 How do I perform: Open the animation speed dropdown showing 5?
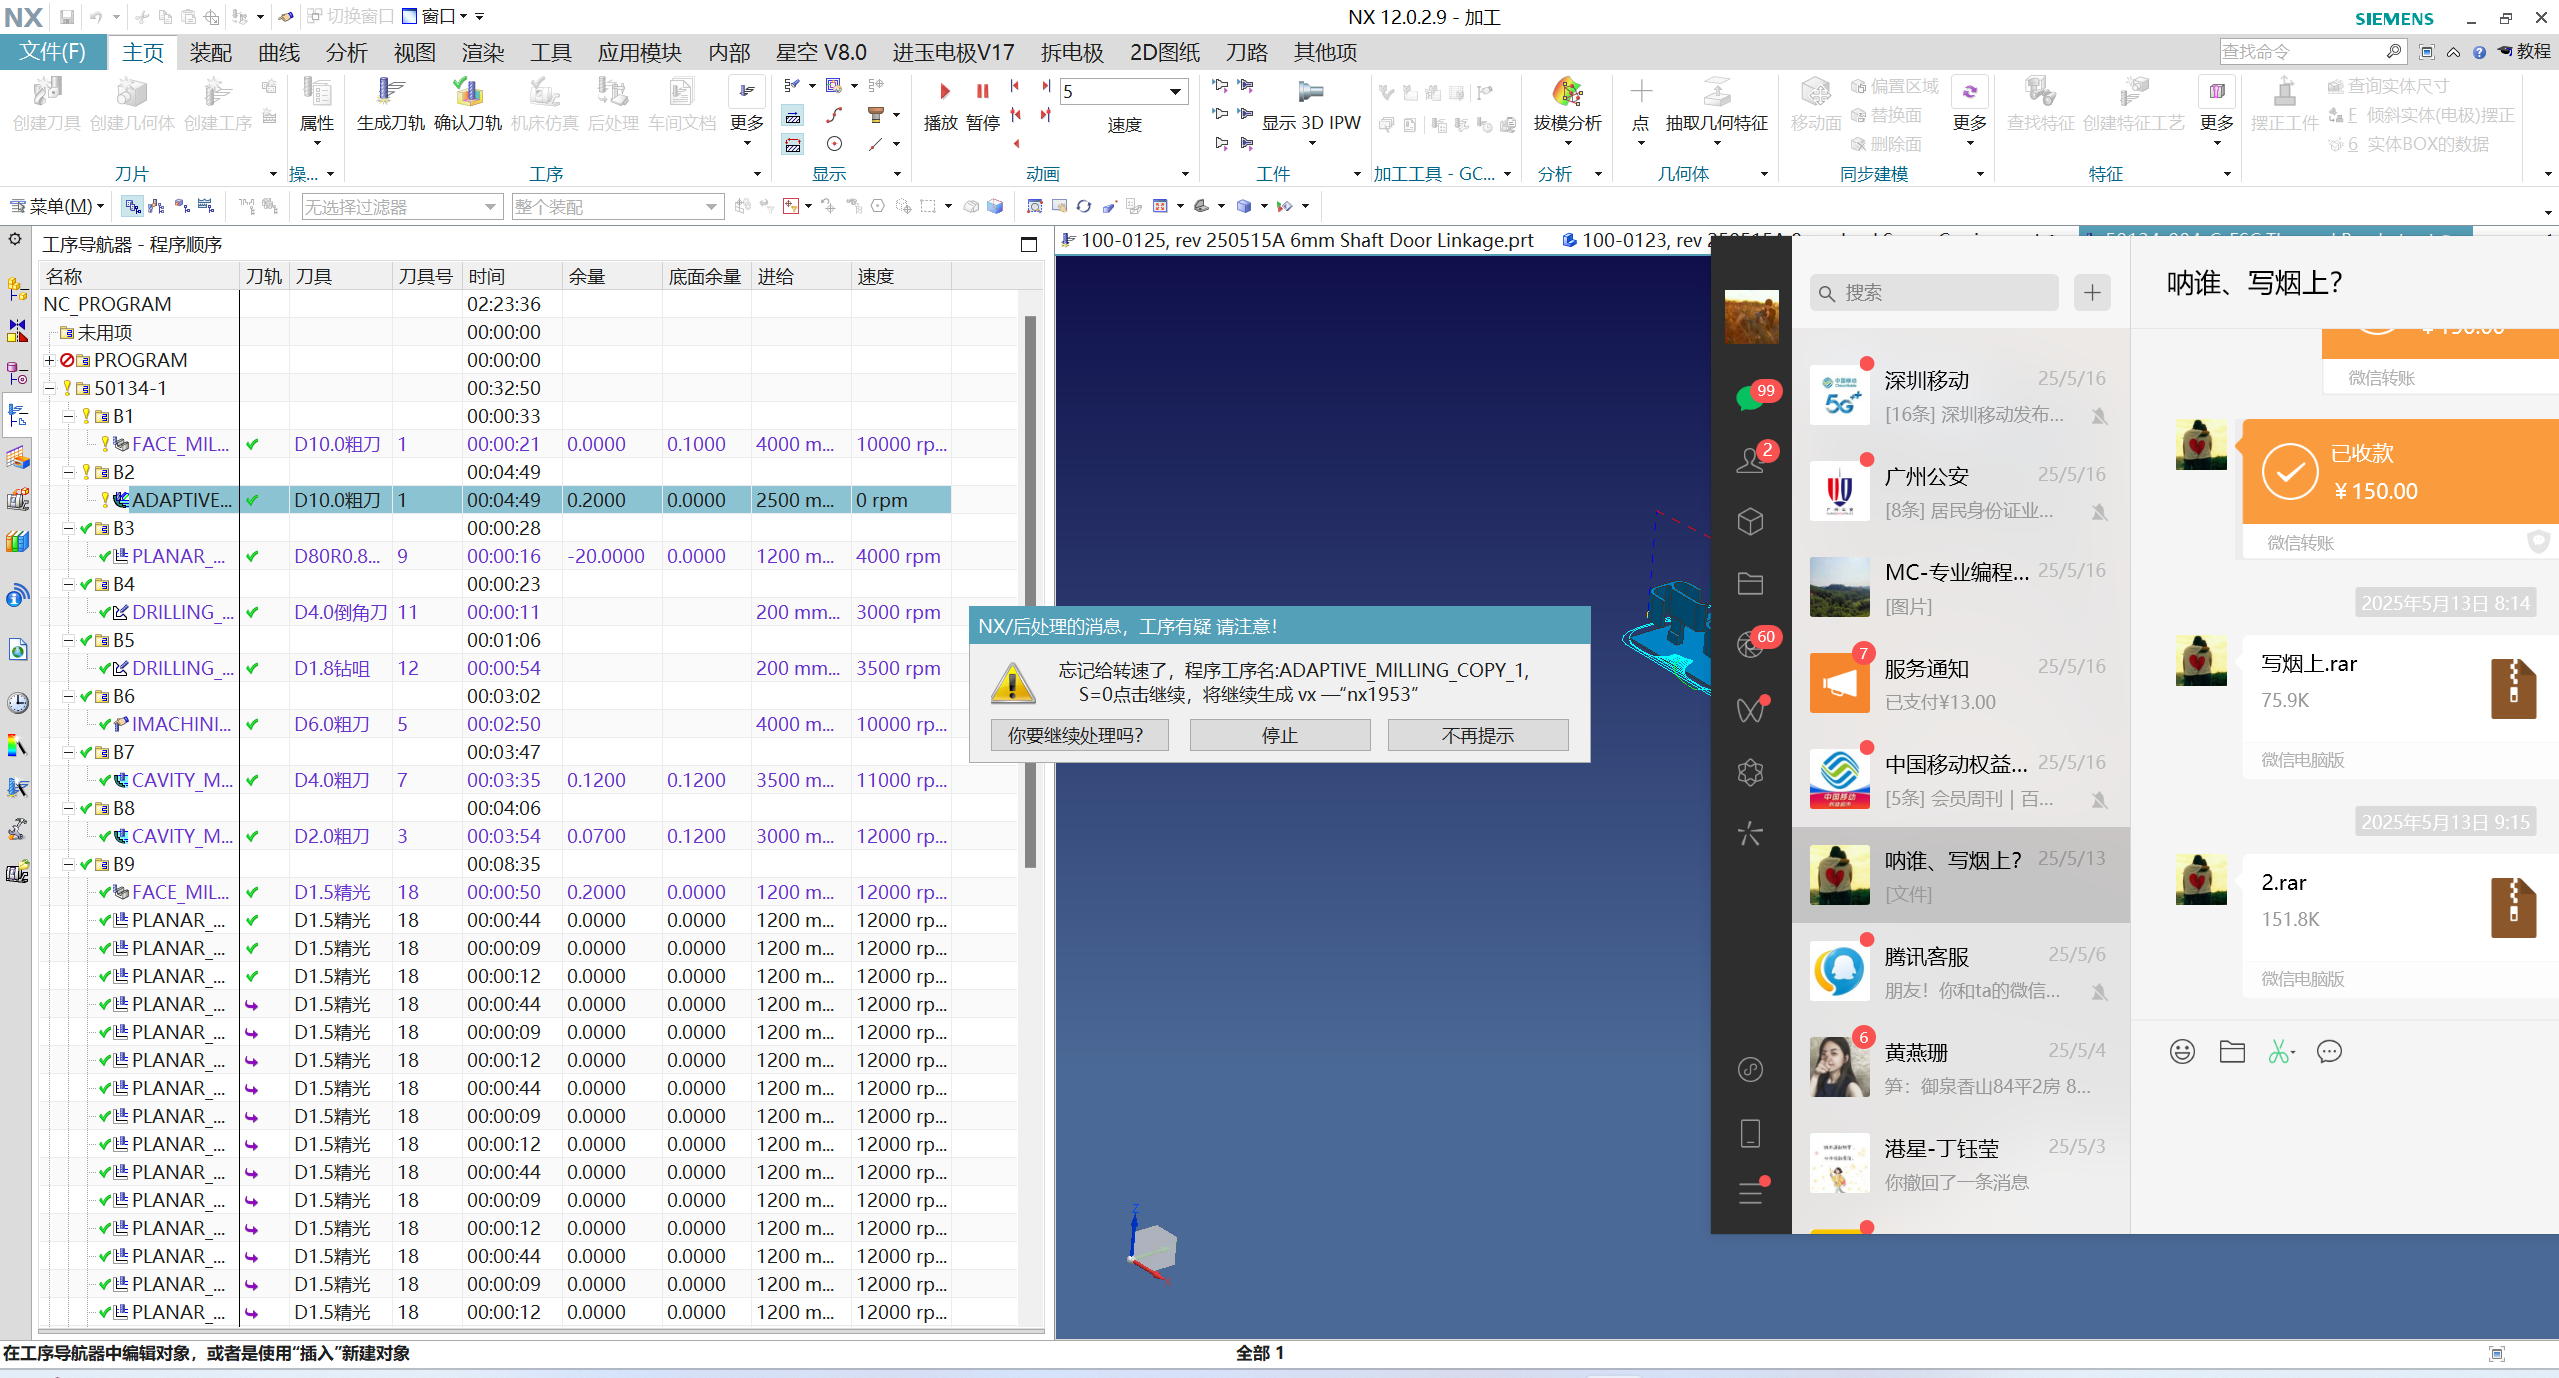click(x=1174, y=92)
